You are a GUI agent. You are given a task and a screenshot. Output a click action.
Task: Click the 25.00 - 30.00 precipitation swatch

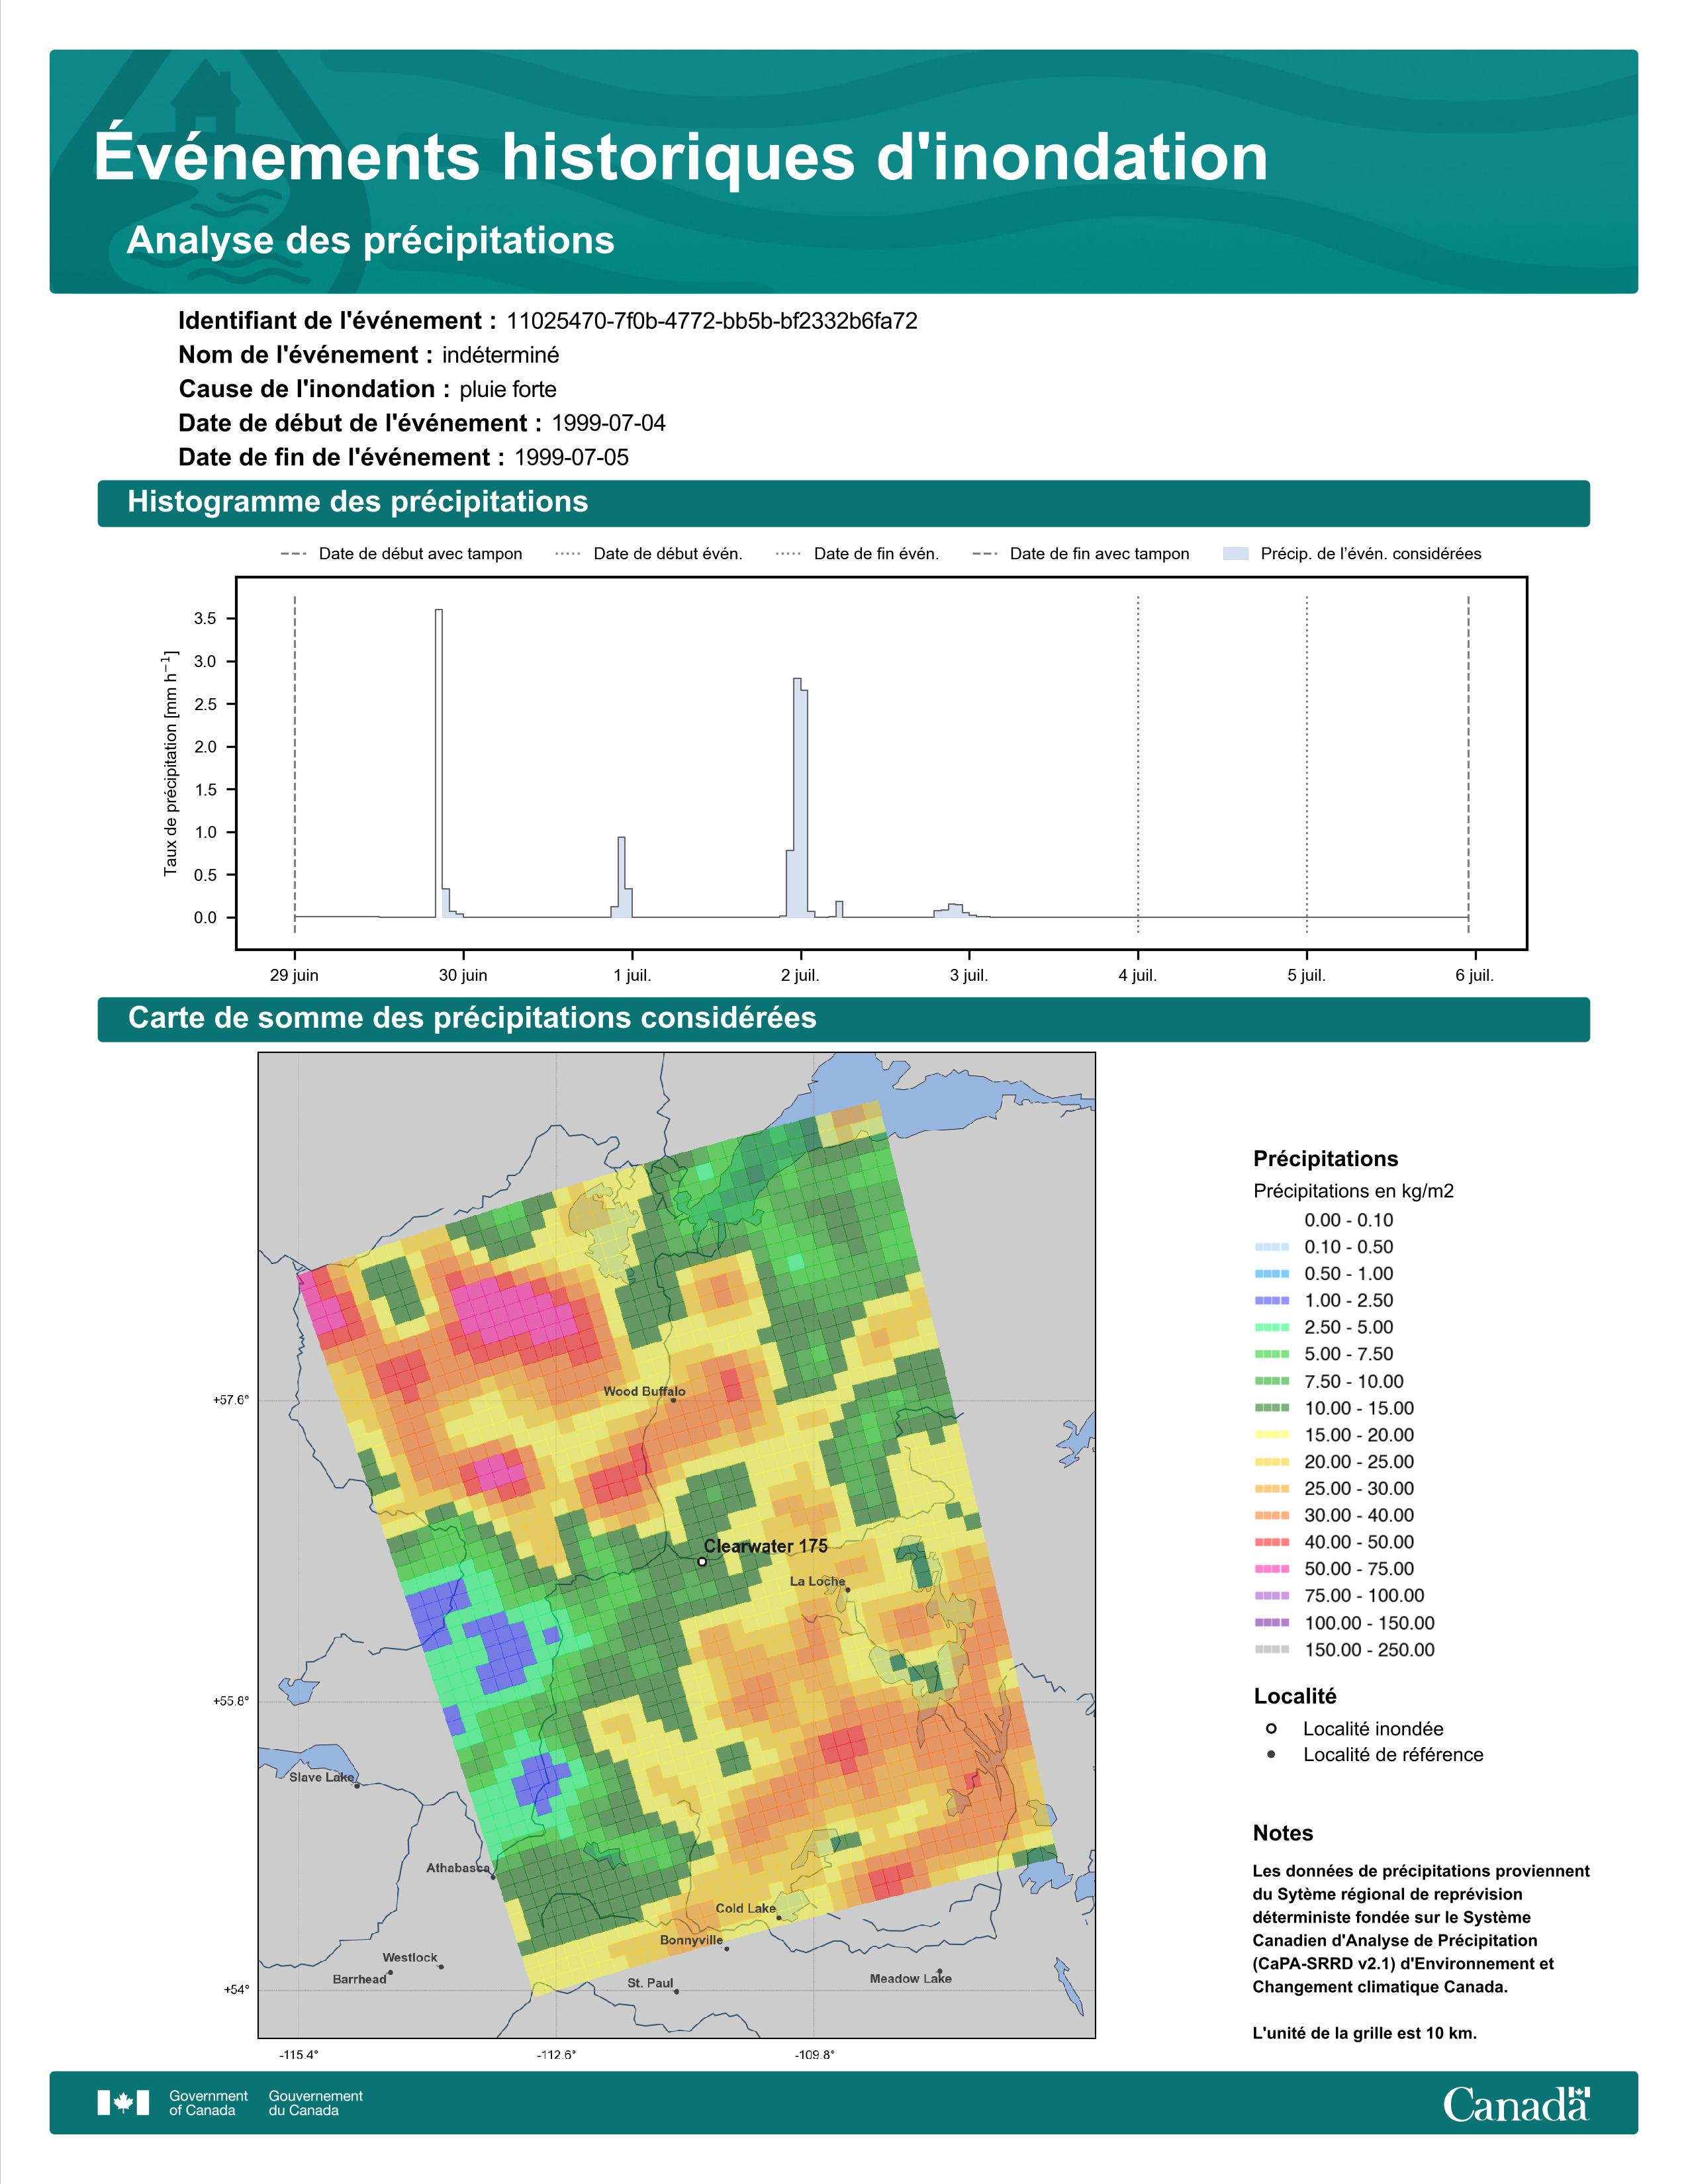click(1272, 1489)
